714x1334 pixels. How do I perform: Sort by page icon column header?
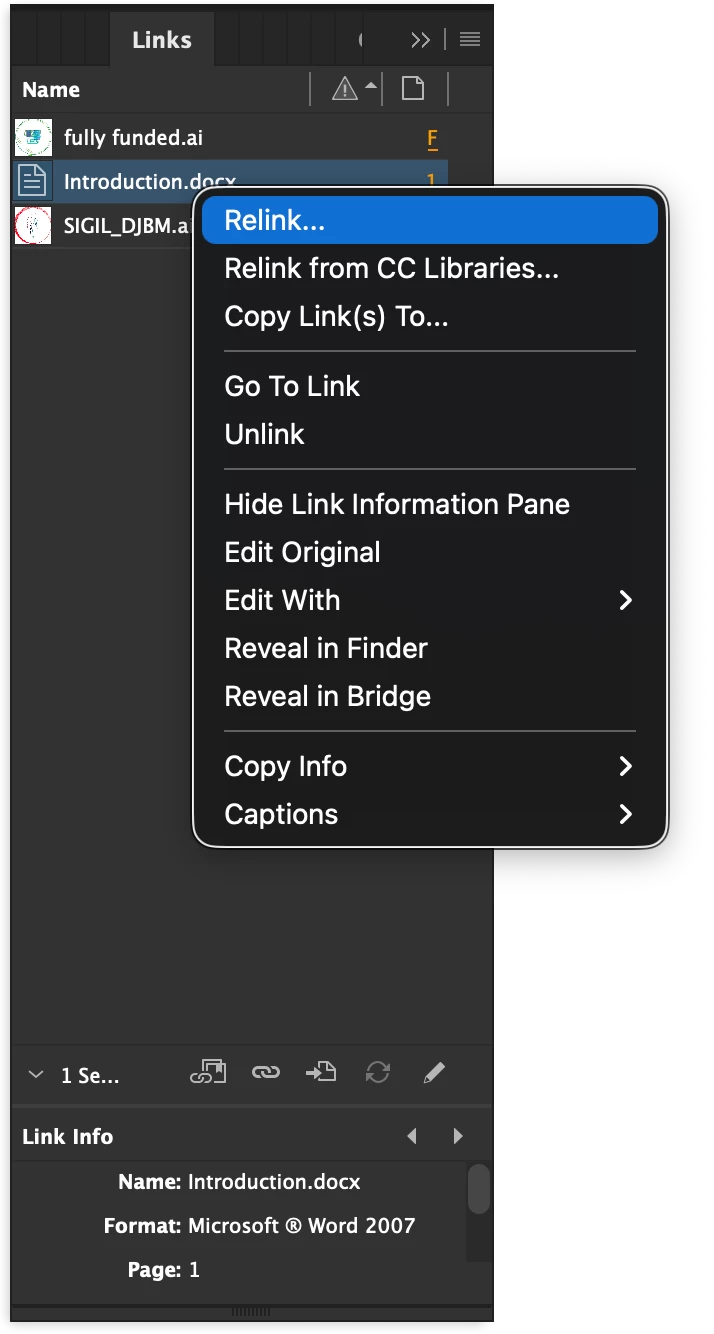pyautogui.click(x=413, y=89)
